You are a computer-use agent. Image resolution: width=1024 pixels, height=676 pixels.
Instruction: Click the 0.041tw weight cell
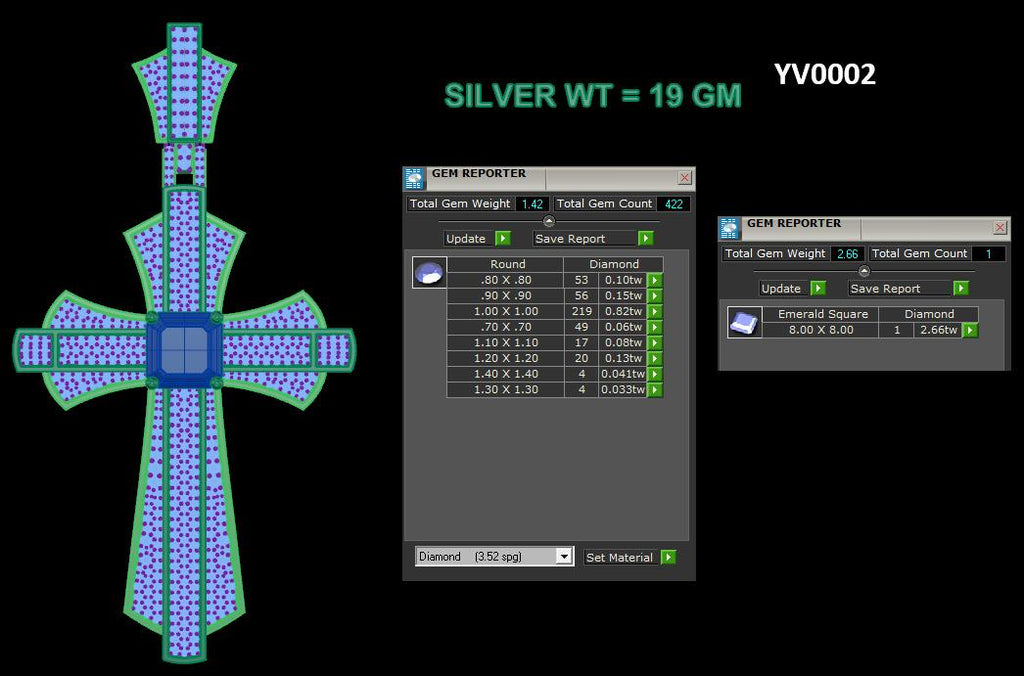tap(623, 374)
